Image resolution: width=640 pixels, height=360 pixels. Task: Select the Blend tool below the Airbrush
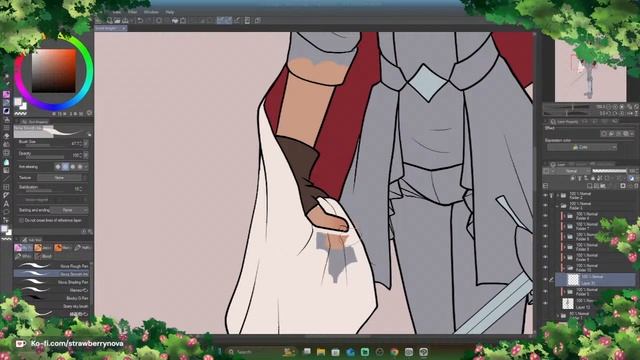coord(6,144)
